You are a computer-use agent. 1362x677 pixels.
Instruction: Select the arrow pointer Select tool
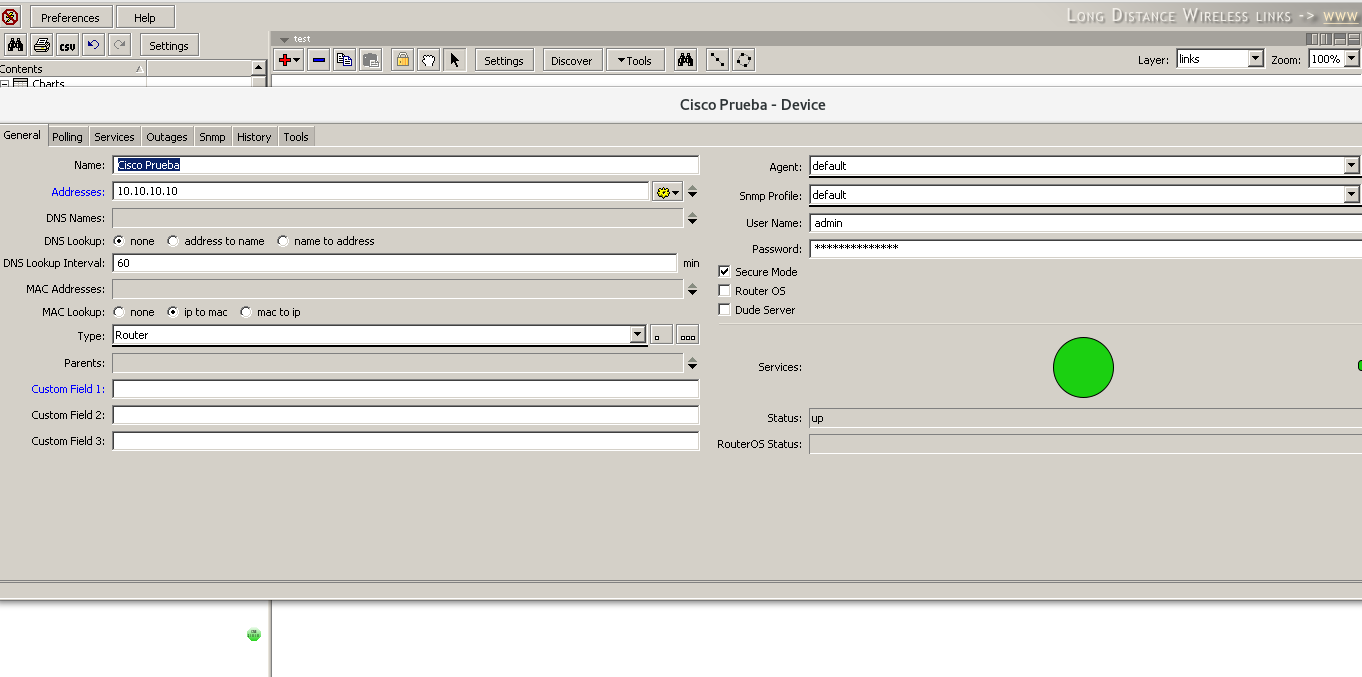click(x=454, y=60)
